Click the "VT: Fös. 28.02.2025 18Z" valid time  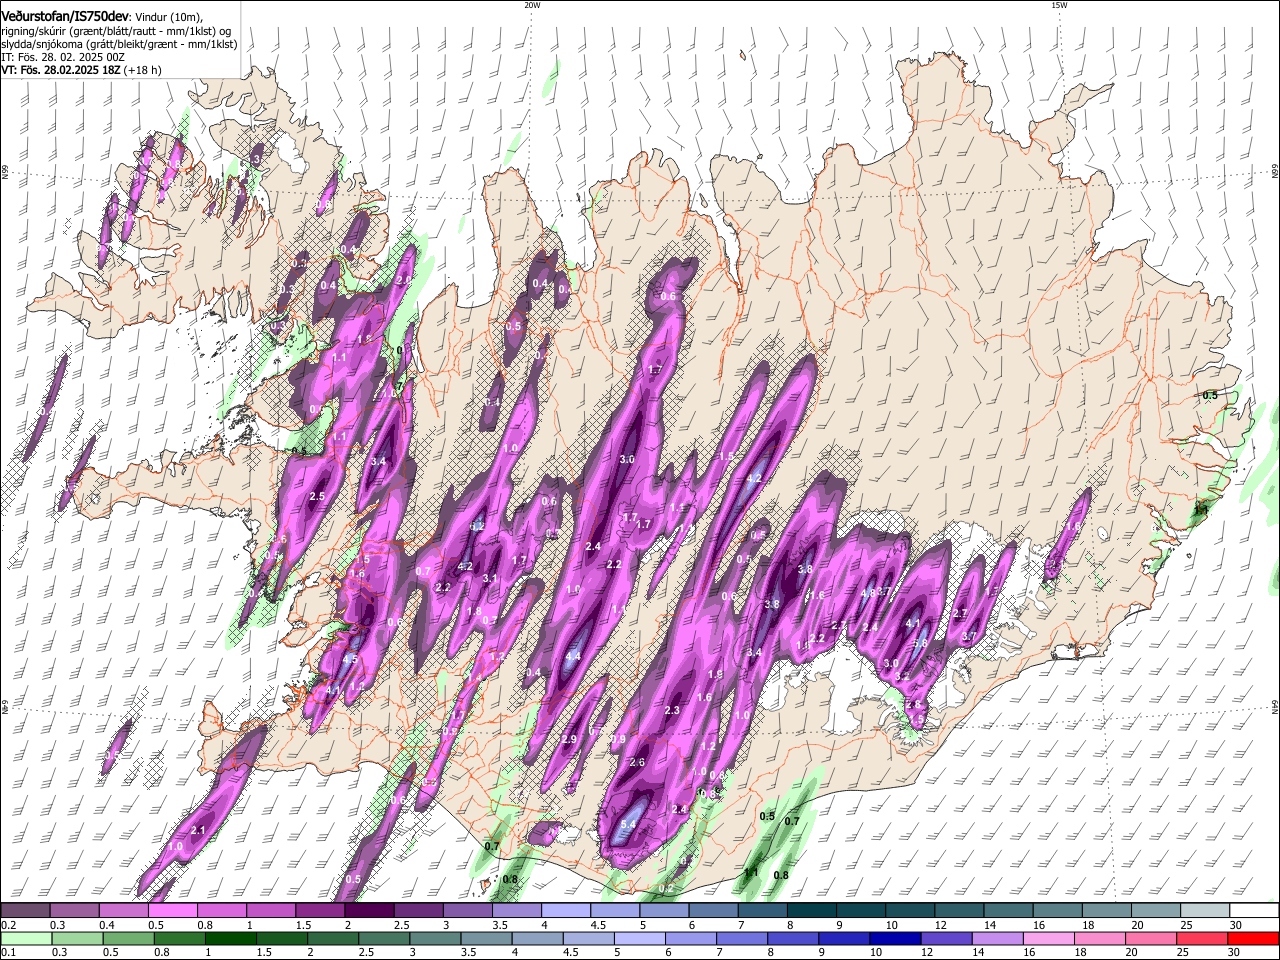(61, 70)
